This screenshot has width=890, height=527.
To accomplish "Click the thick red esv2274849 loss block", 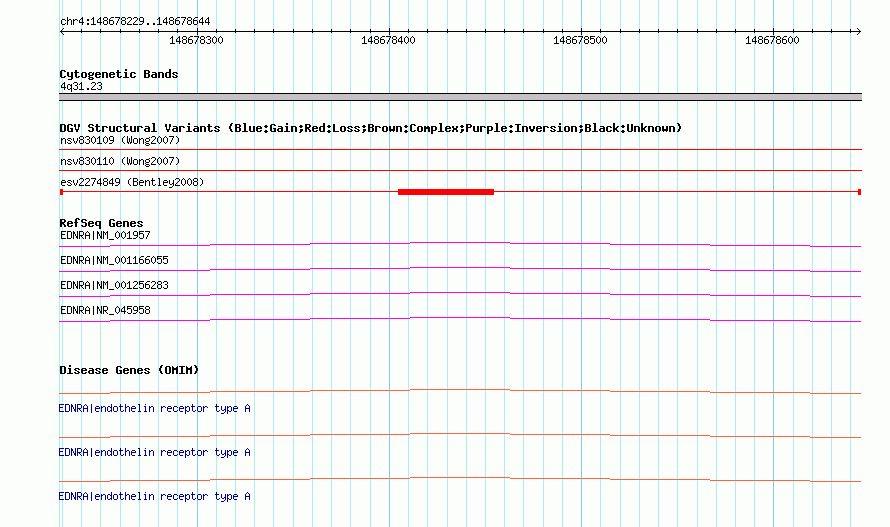I will (x=446, y=192).
